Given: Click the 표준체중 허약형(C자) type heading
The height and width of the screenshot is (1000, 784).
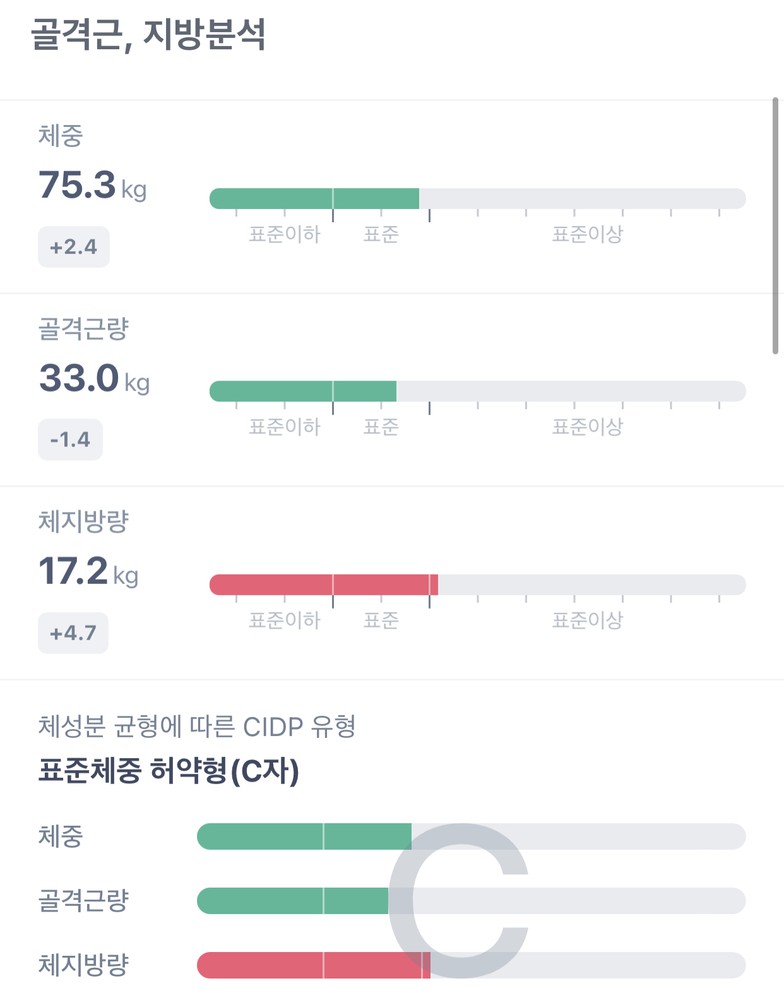Looking at the screenshot, I should (x=168, y=771).
